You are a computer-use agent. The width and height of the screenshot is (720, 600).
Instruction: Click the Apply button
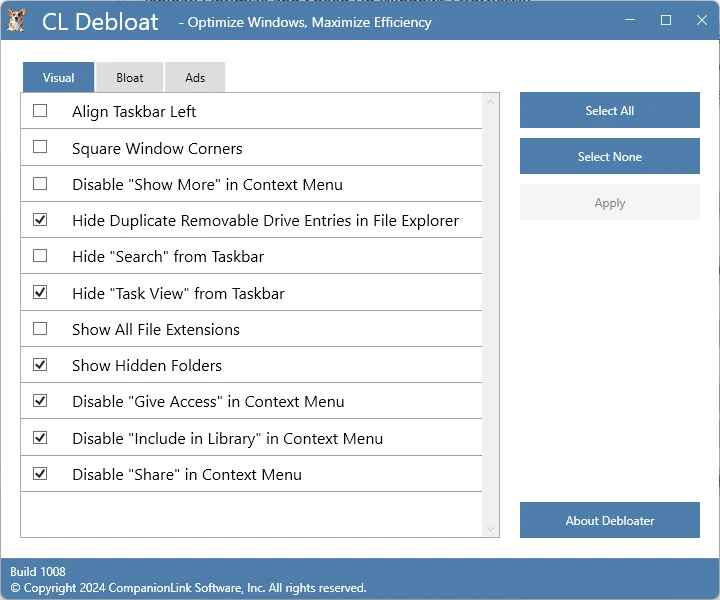pyautogui.click(x=610, y=202)
